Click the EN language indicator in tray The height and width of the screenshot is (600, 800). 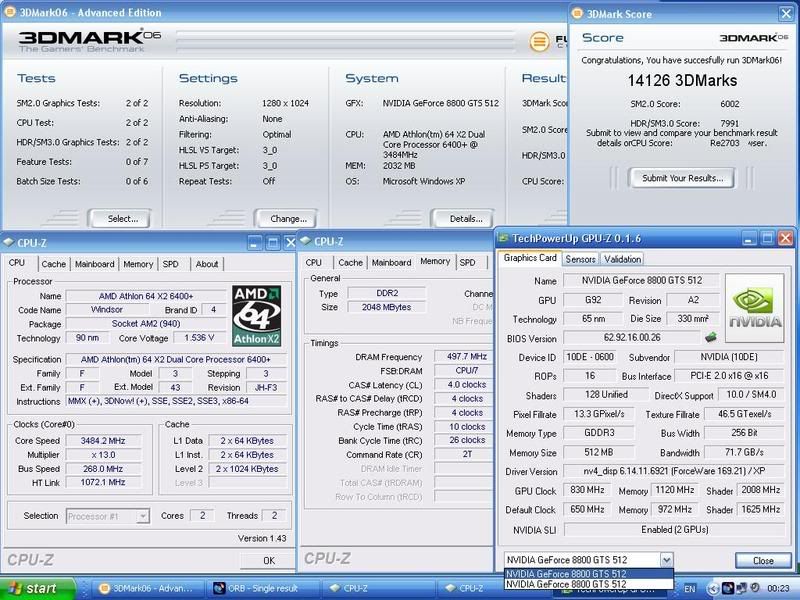point(688,589)
